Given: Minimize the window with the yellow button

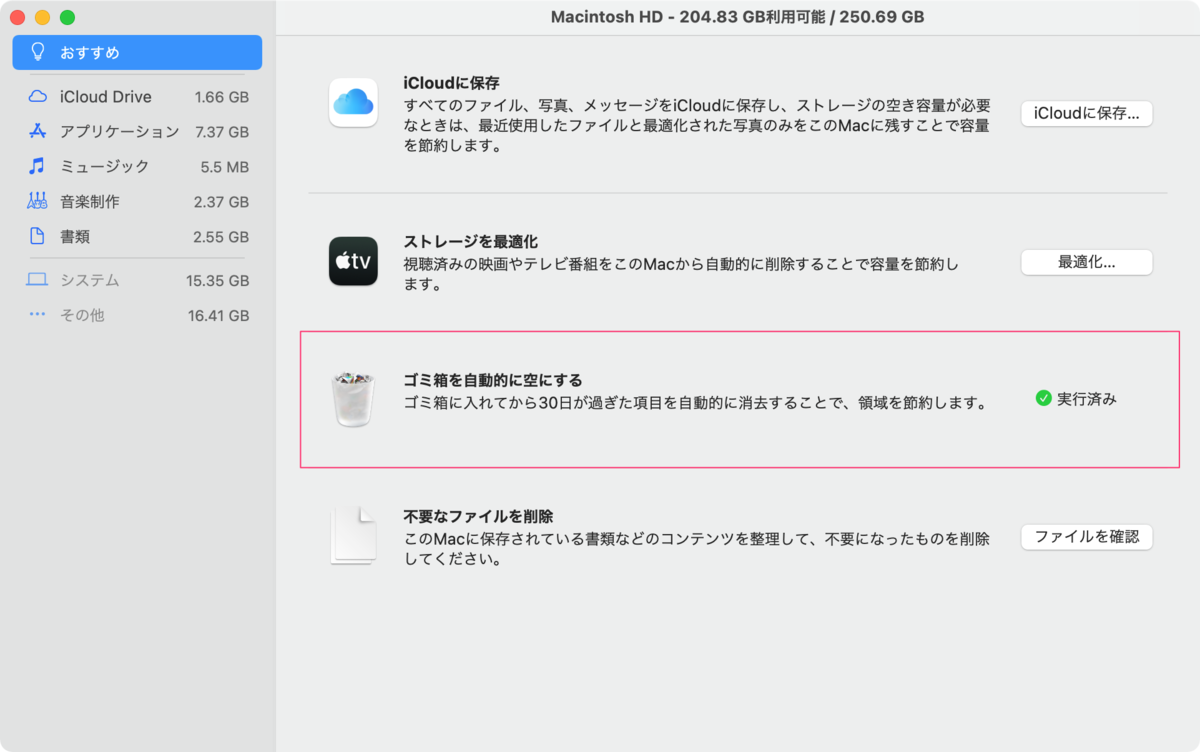Looking at the screenshot, I should click(42, 18).
